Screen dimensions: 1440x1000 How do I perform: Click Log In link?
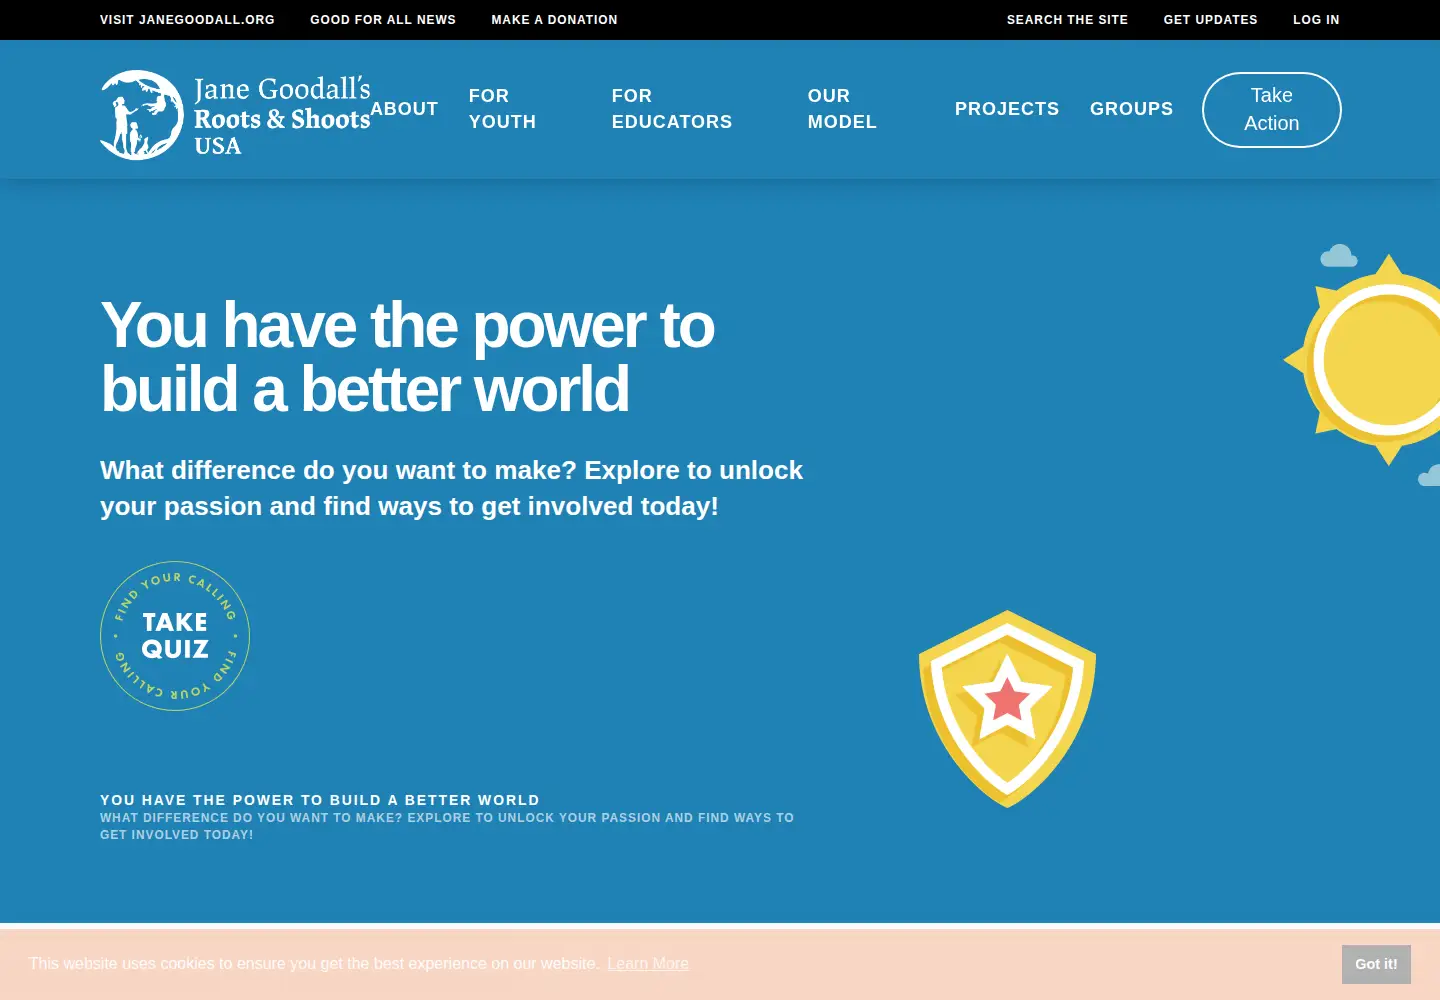1316,20
